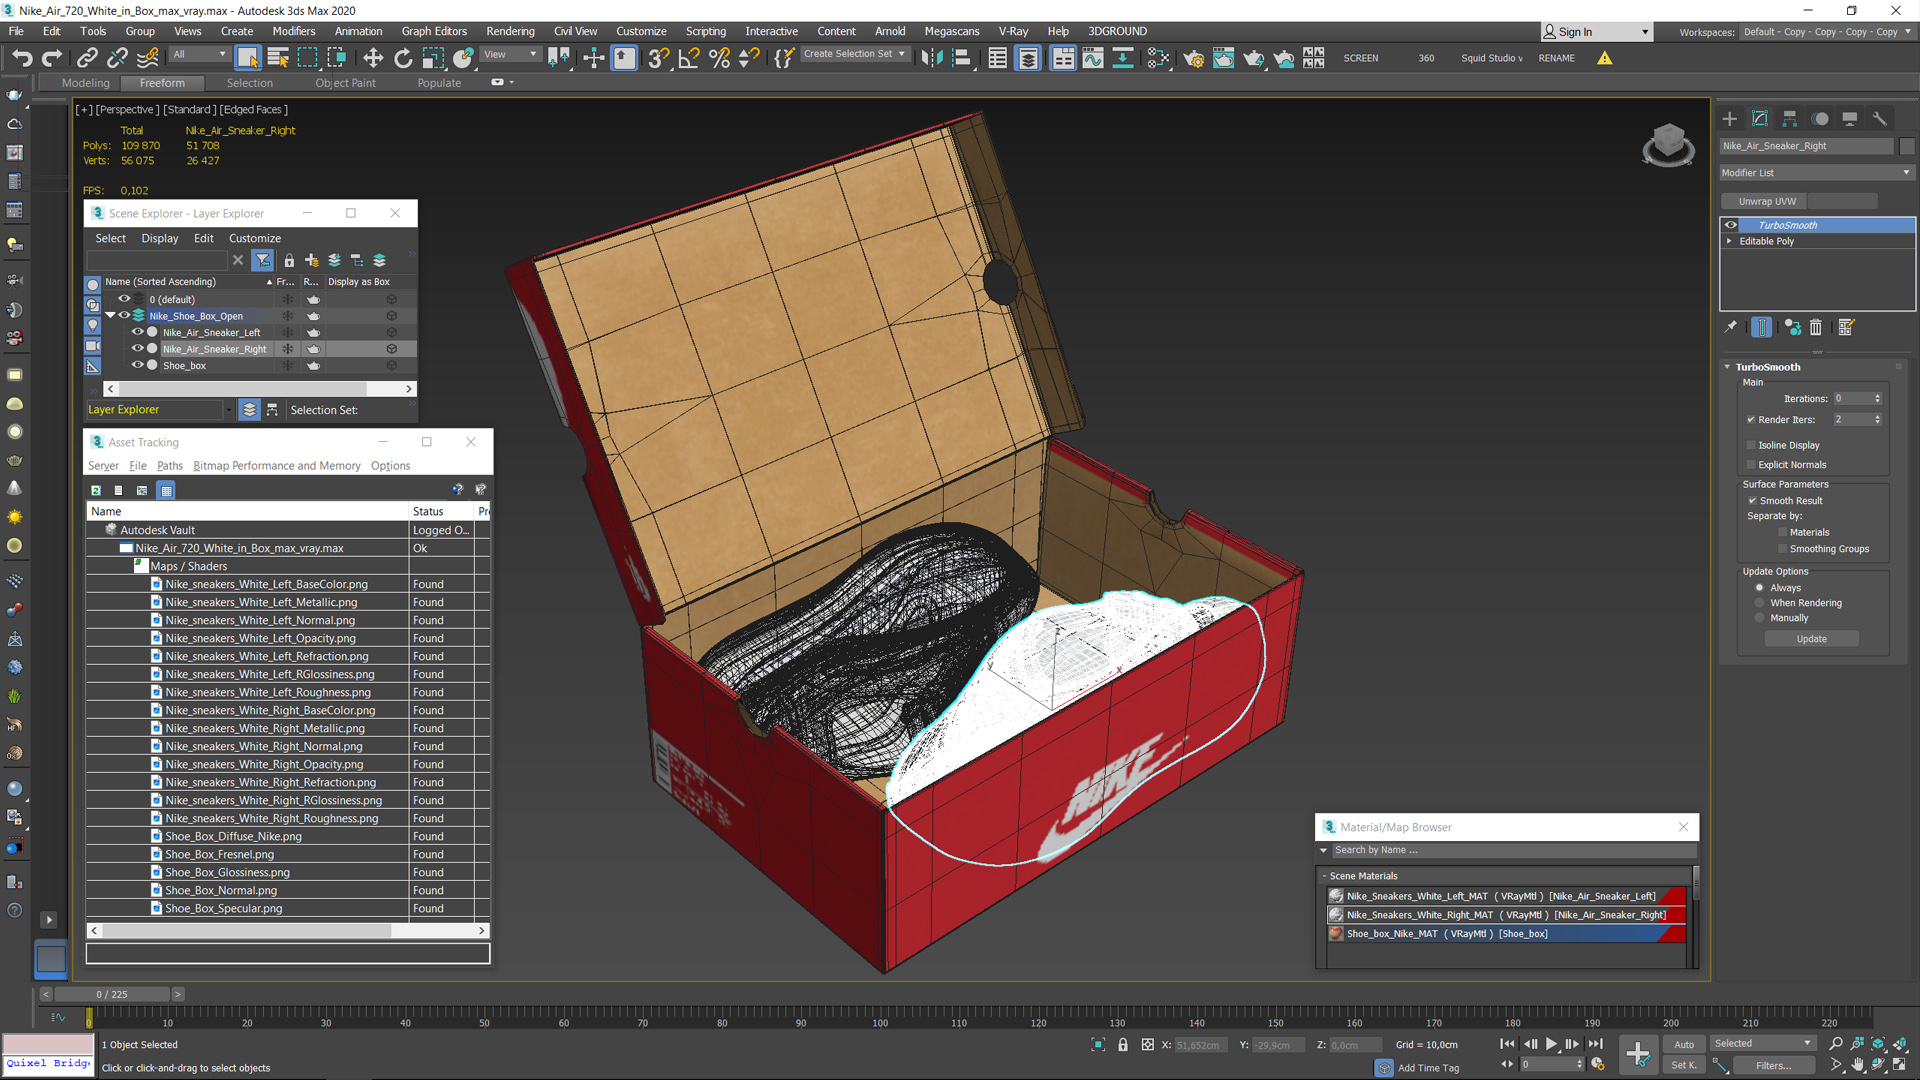1920x1080 pixels.
Task: Open Bitmap Performance and Memory menu
Action: (x=276, y=466)
